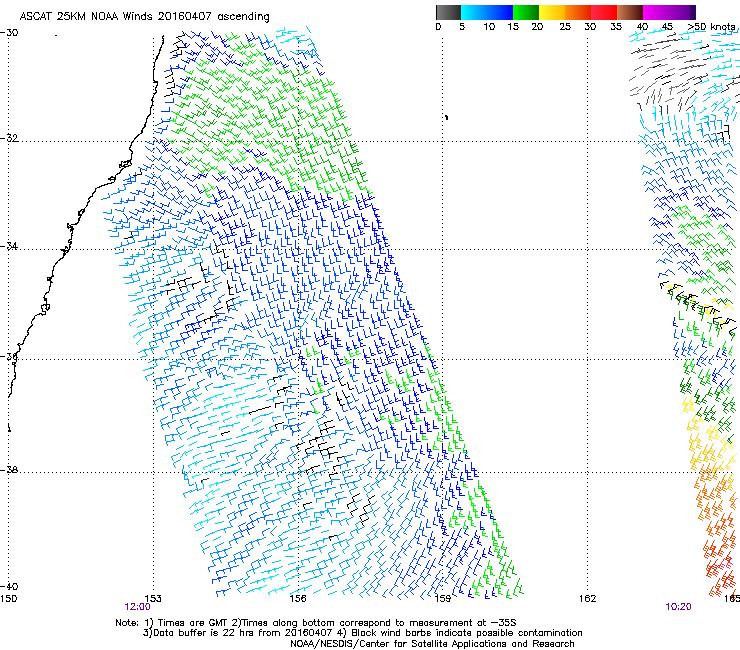Click legend tick label '25'
740x650 pixels.
565,27
